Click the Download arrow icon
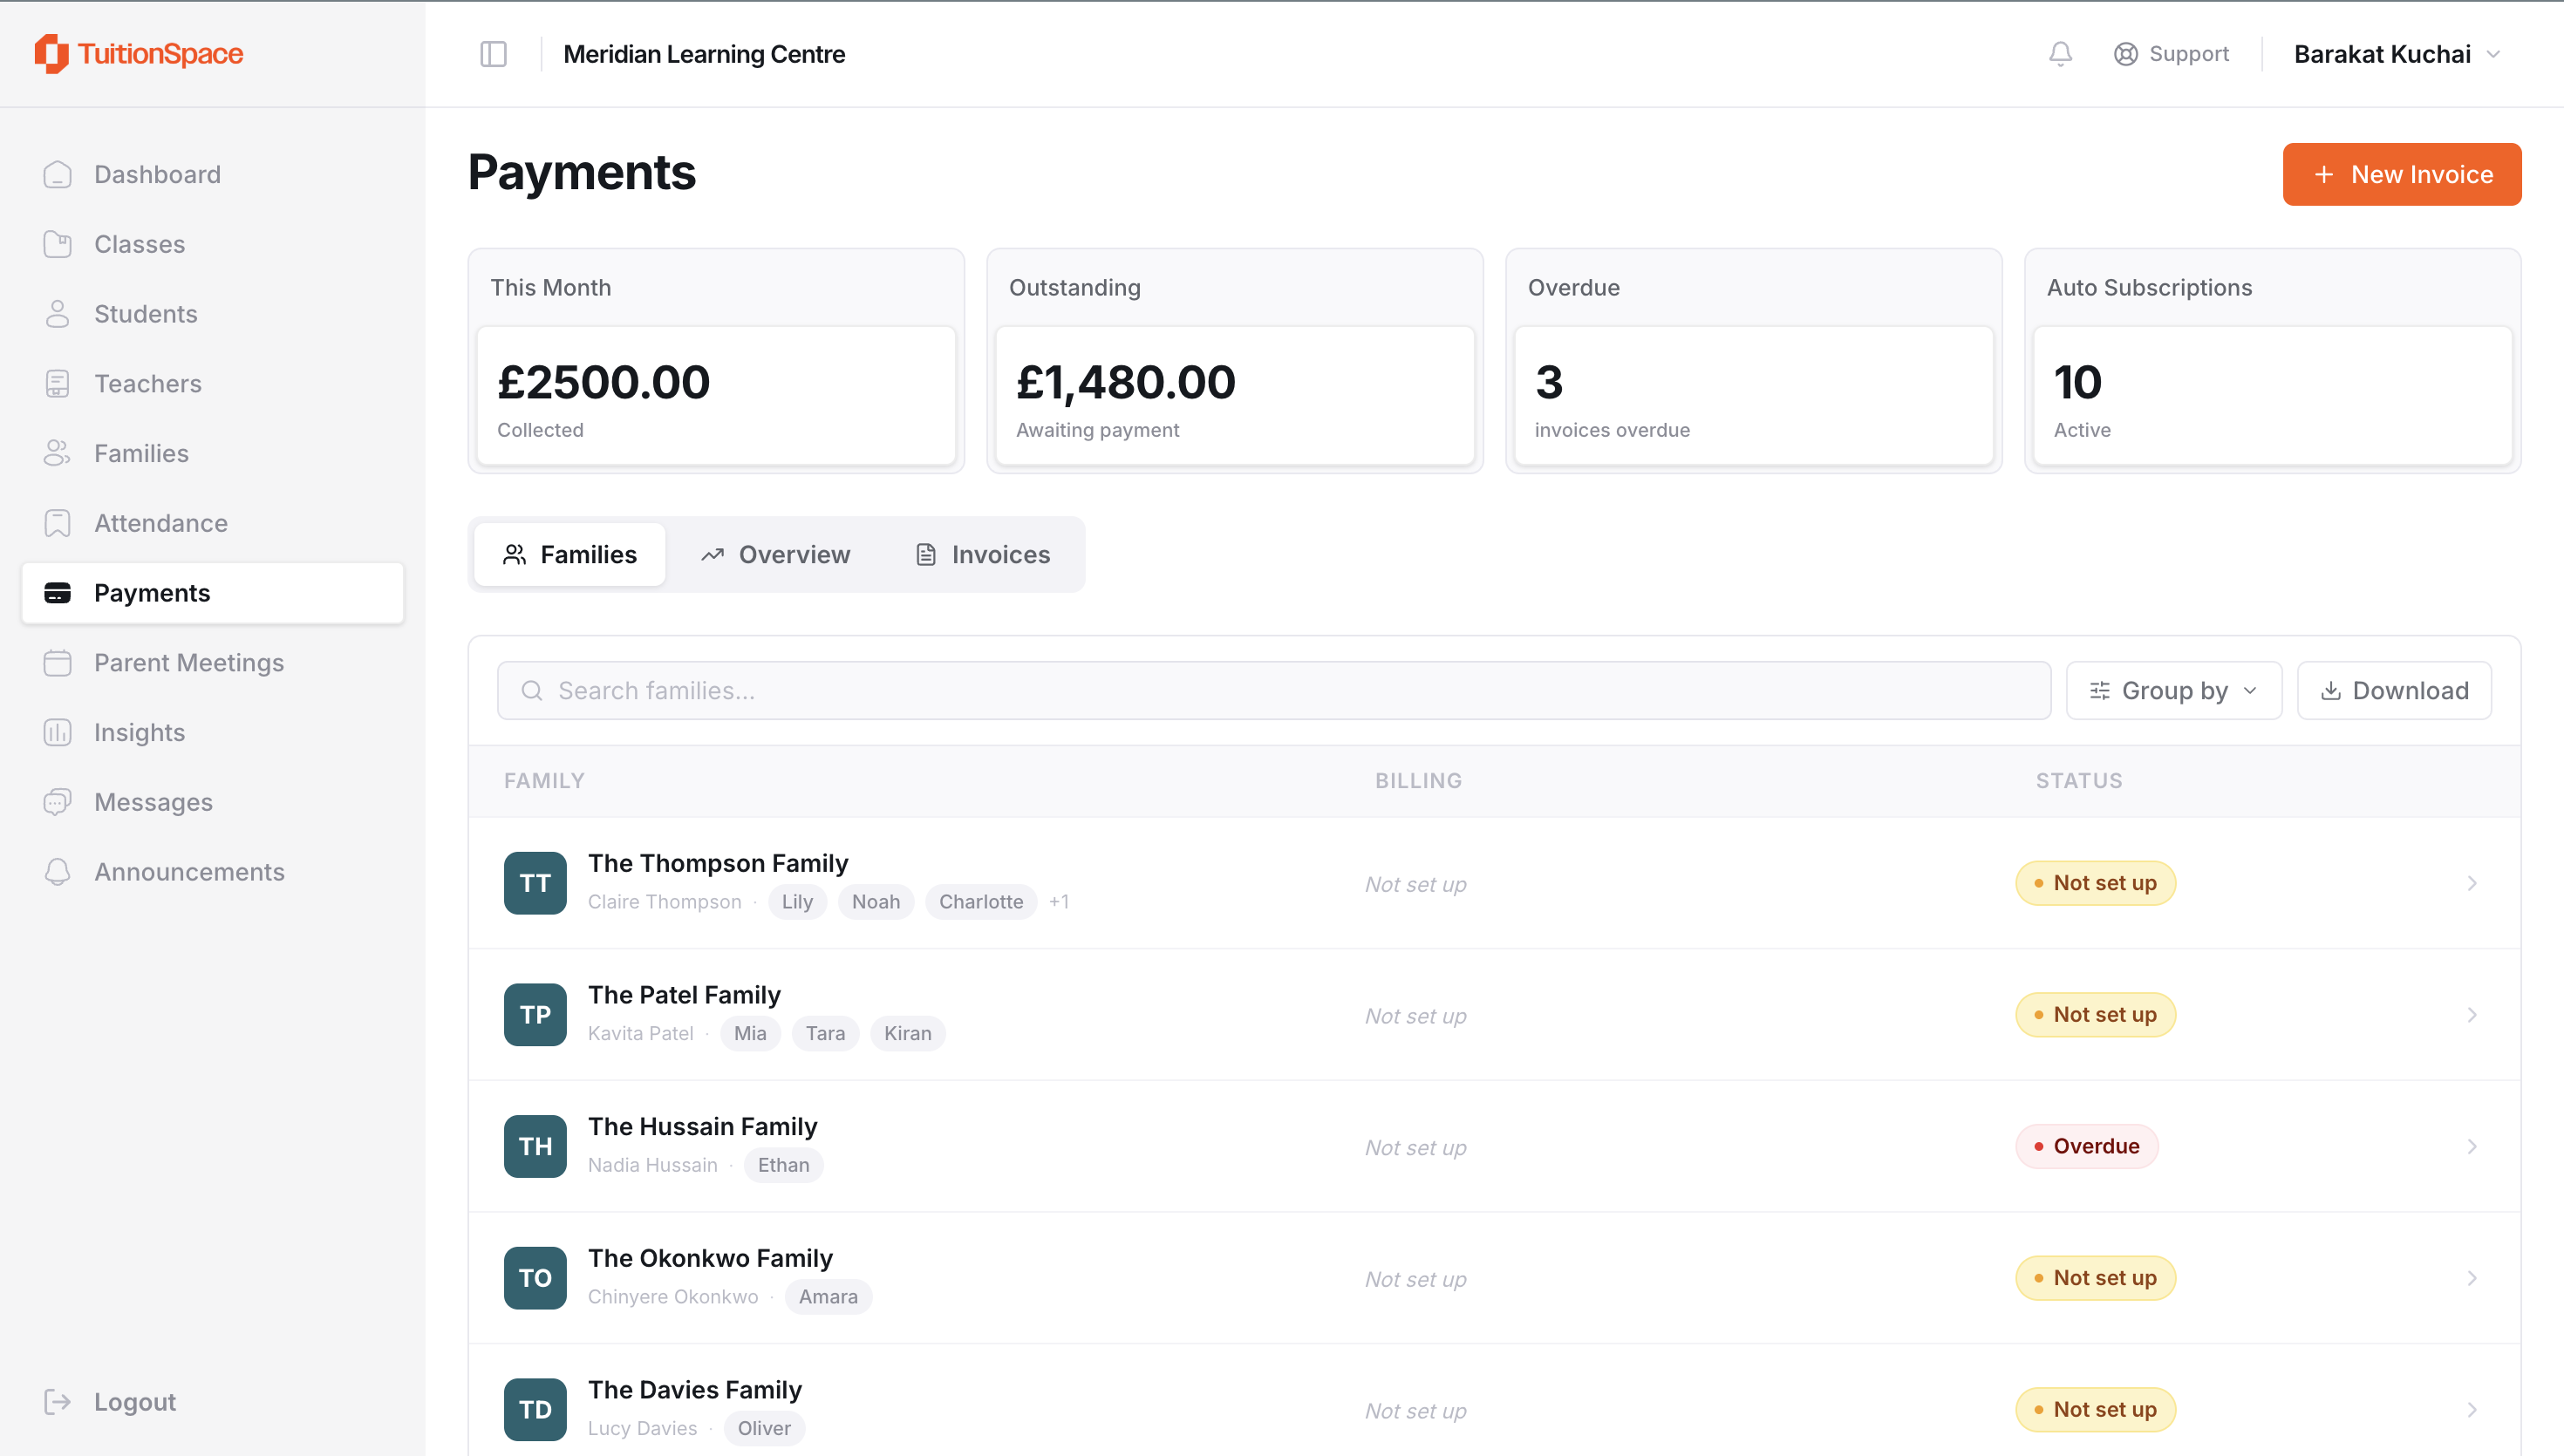Screen dimensions: 2564x1456 tap(2331, 691)
